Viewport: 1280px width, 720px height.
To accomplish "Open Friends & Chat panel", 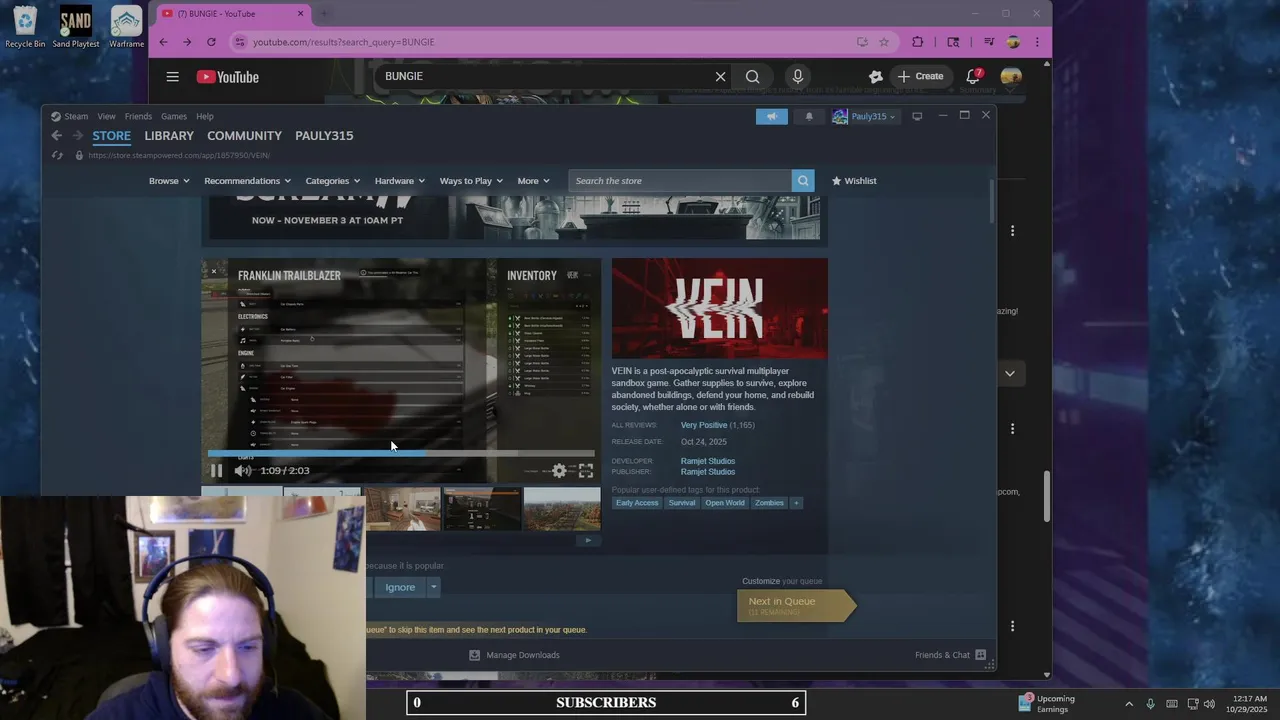I will click(950, 655).
